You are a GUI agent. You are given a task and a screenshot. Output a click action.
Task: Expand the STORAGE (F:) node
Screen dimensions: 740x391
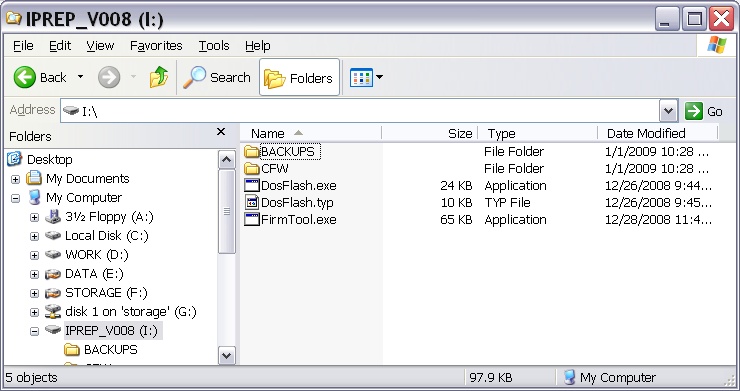34,293
